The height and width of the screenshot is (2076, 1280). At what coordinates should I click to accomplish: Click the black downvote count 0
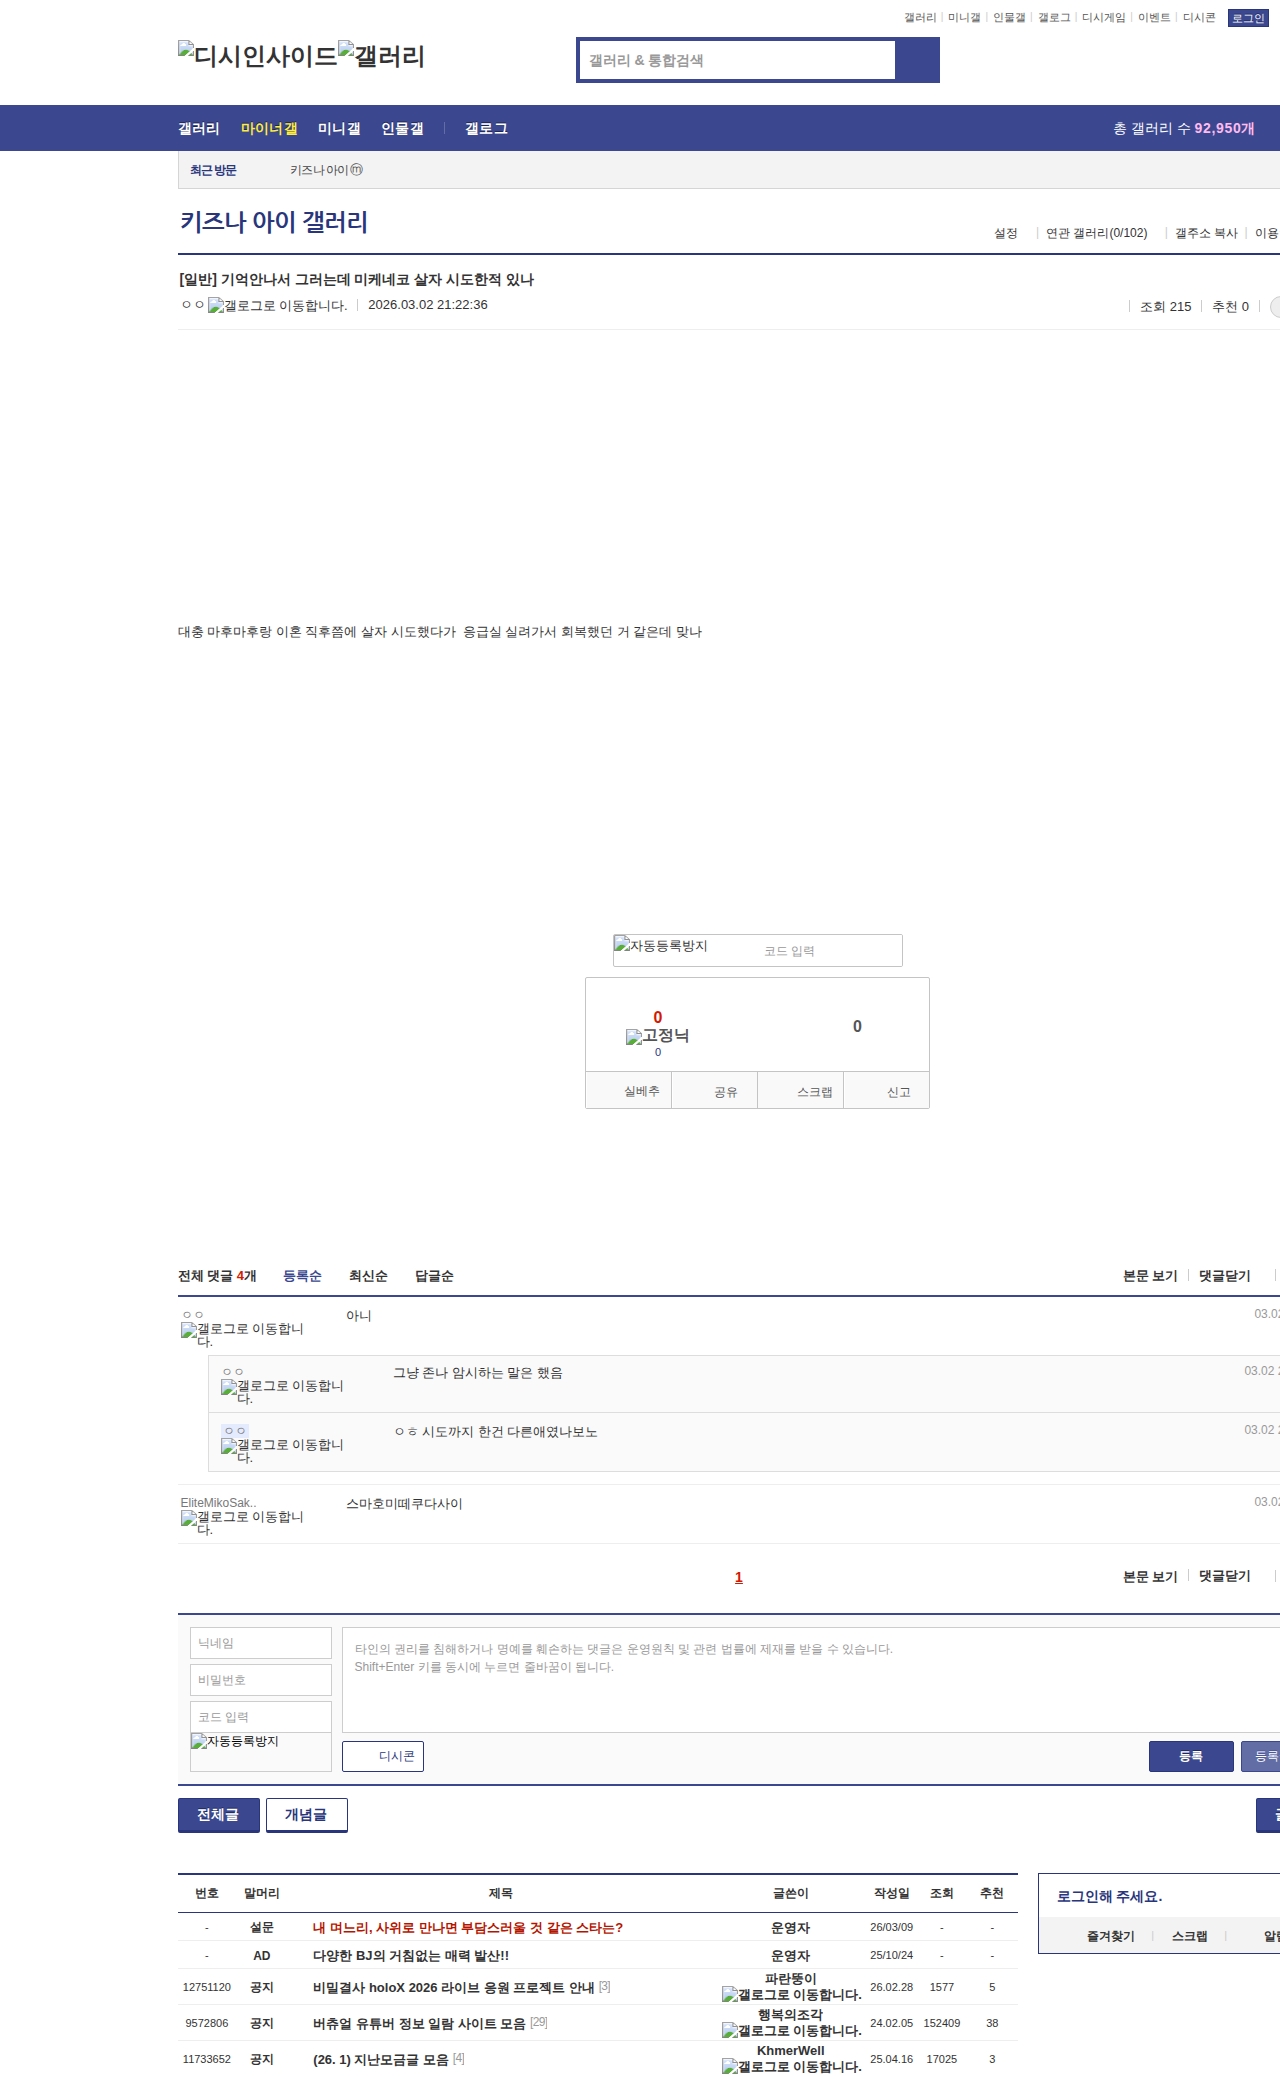(x=857, y=1026)
